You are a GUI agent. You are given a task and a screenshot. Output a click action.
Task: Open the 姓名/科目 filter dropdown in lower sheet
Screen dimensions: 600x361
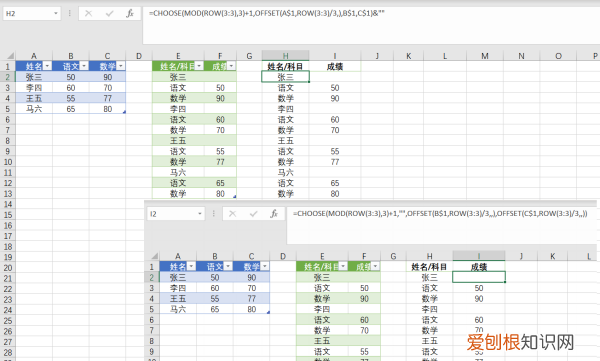(343, 266)
